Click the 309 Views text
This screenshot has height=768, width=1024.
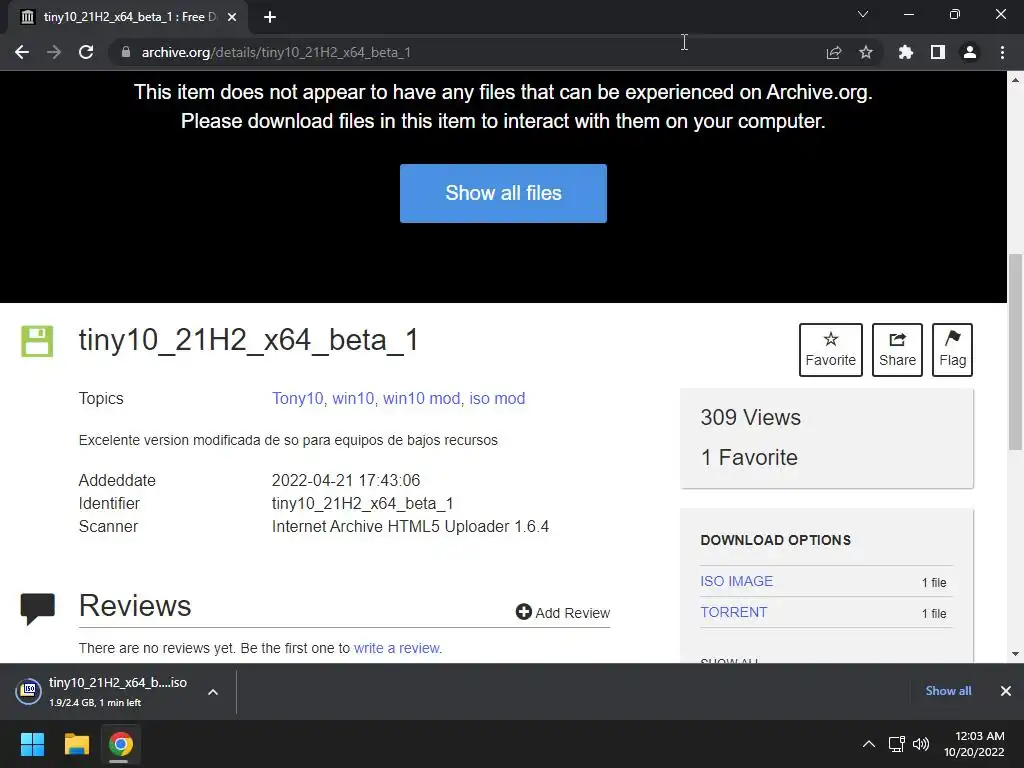750,417
